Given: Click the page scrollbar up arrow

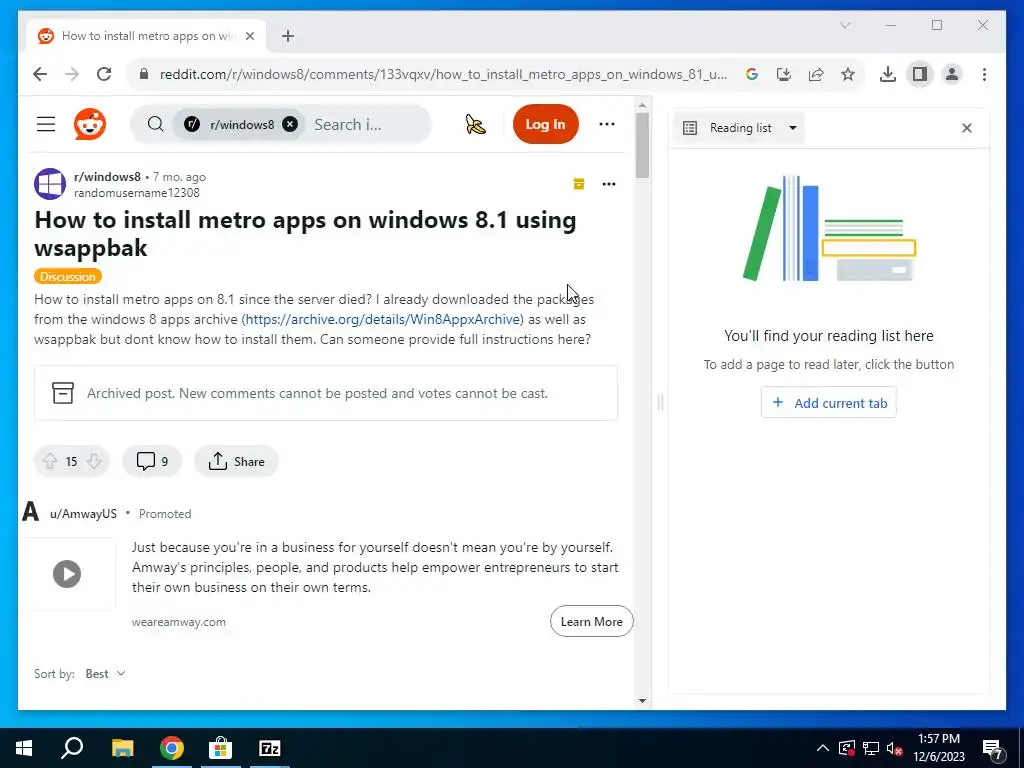Looking at the screenshot, I should click(643, 105).
